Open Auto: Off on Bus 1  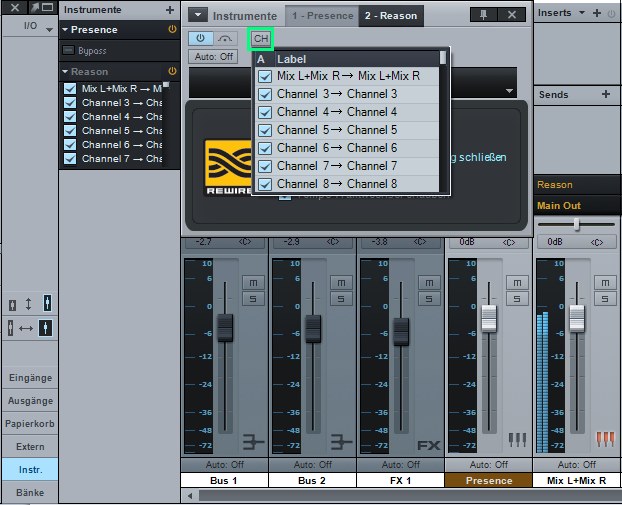[x=225, y=464]
